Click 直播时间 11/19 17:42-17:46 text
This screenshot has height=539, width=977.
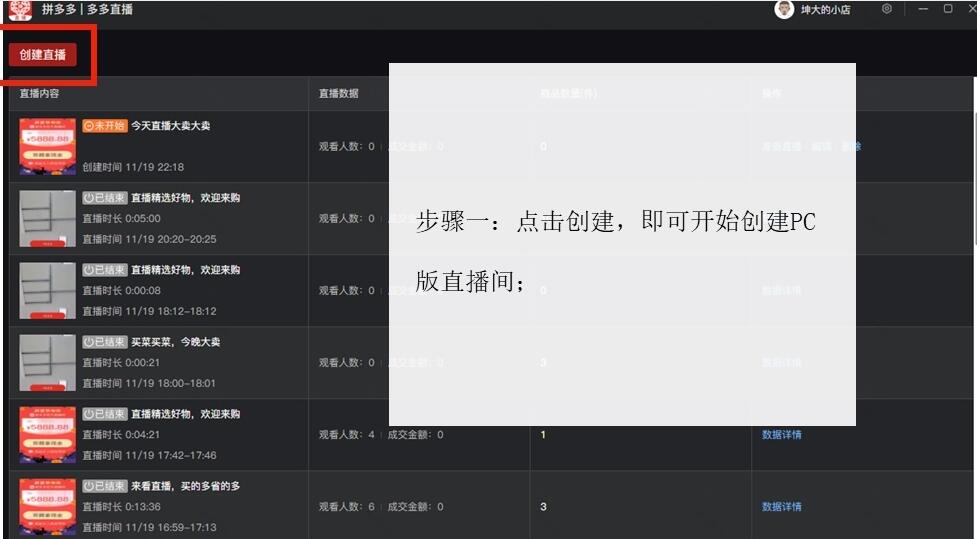tap(150, 456)
